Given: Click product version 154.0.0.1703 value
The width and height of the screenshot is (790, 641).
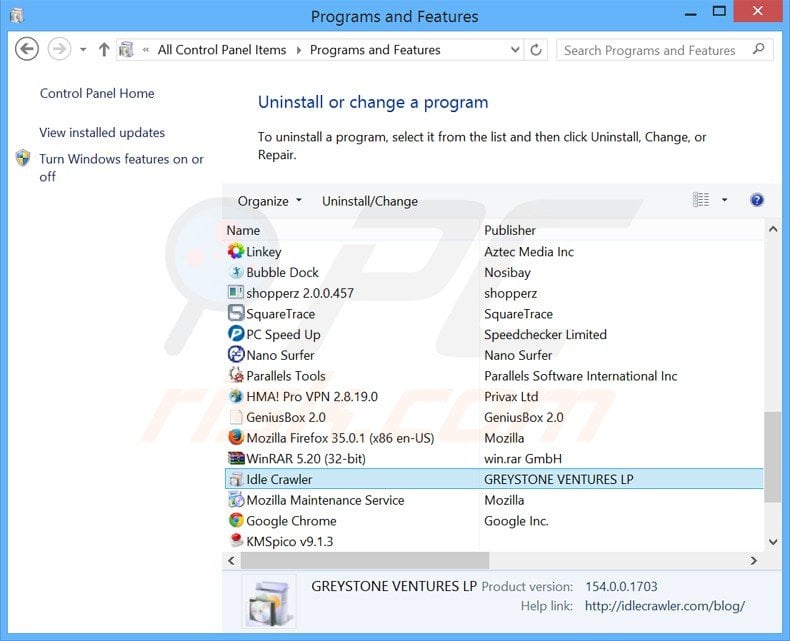Looking at the screenshot, I should [x=621, y=587].
